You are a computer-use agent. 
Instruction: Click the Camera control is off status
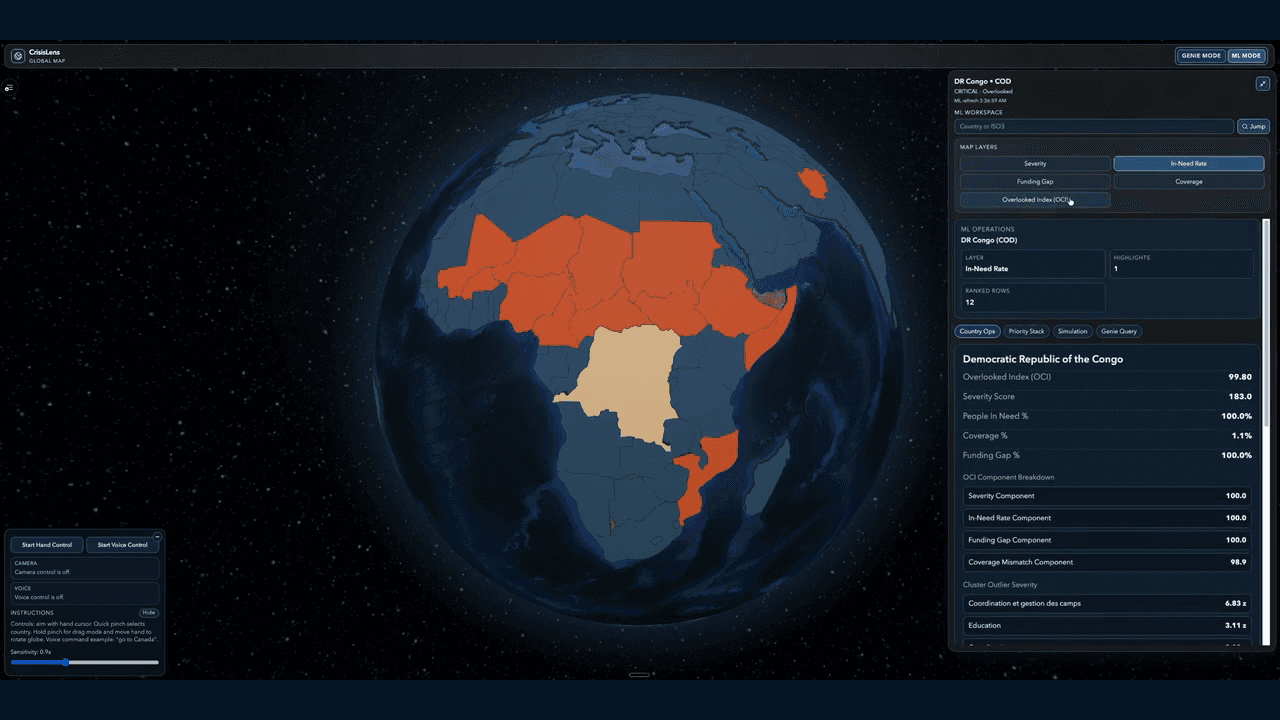tap(85, 568)
